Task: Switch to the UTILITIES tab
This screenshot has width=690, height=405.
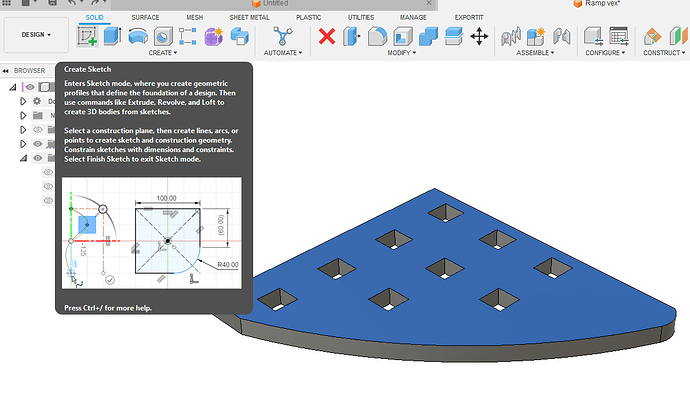Action: [361, 18]
